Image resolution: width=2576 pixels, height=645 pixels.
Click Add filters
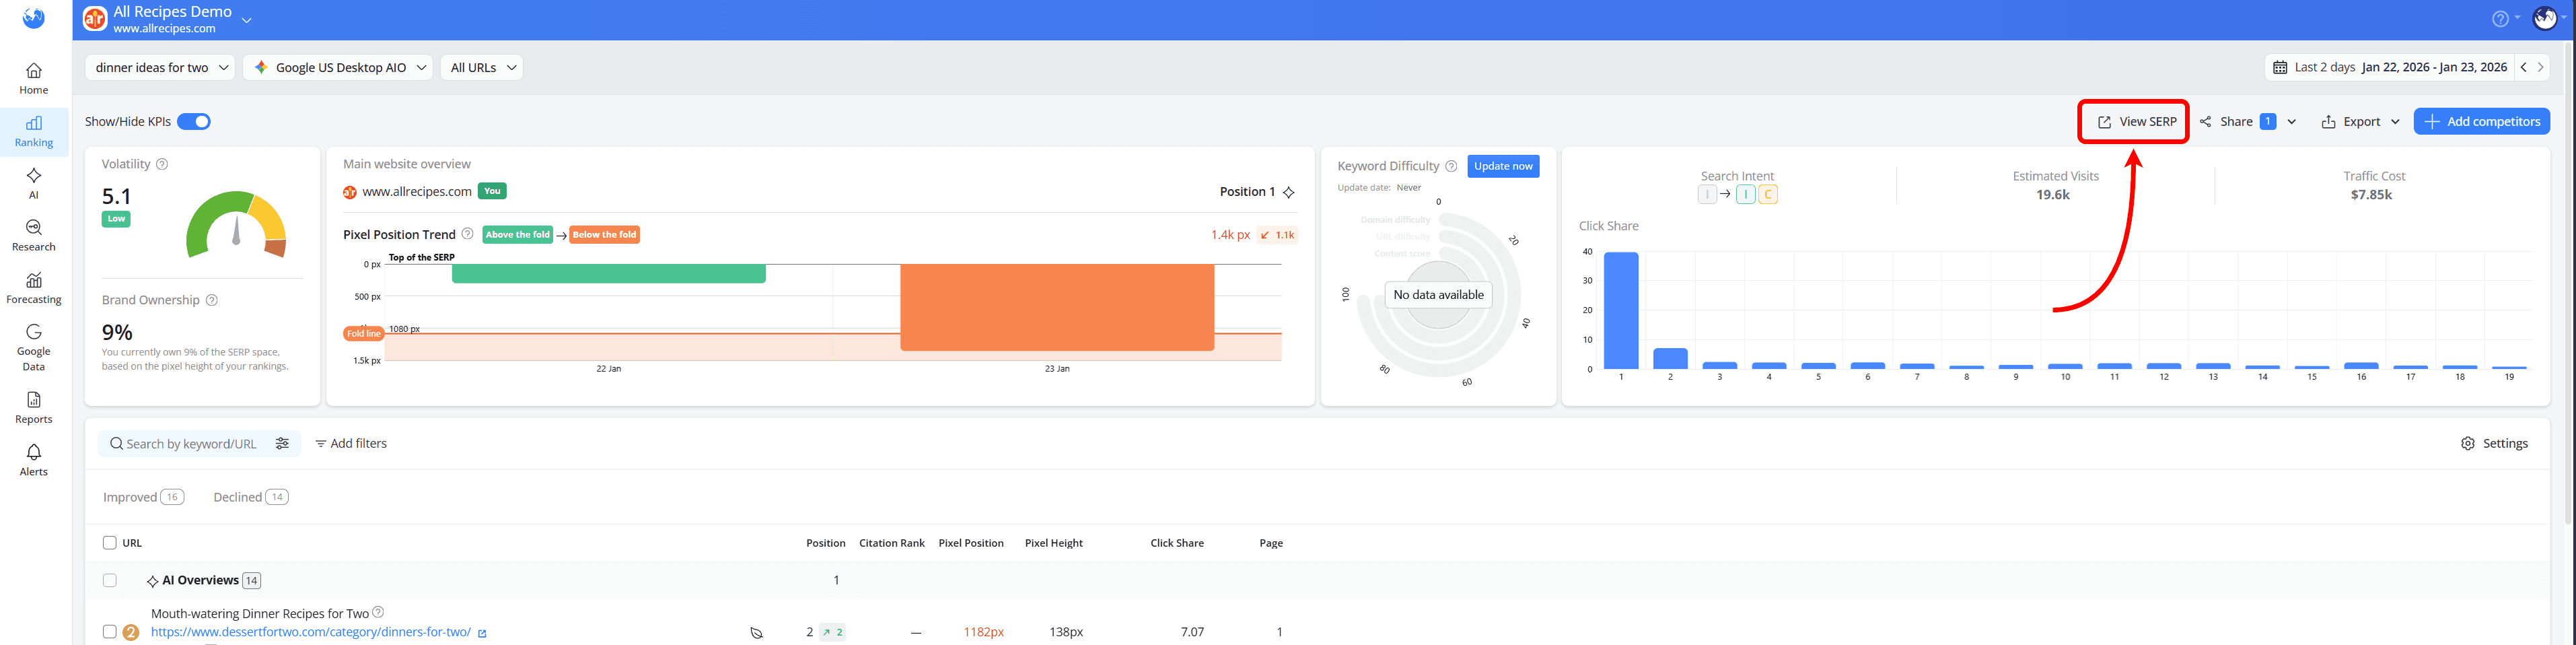pos(351,443)
